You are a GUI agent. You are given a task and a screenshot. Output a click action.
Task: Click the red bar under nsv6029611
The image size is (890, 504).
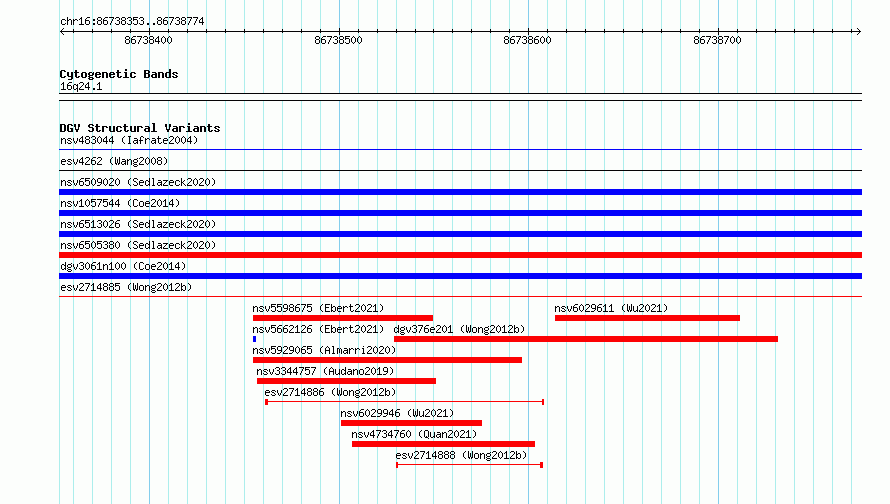click(x=648, y=318)
